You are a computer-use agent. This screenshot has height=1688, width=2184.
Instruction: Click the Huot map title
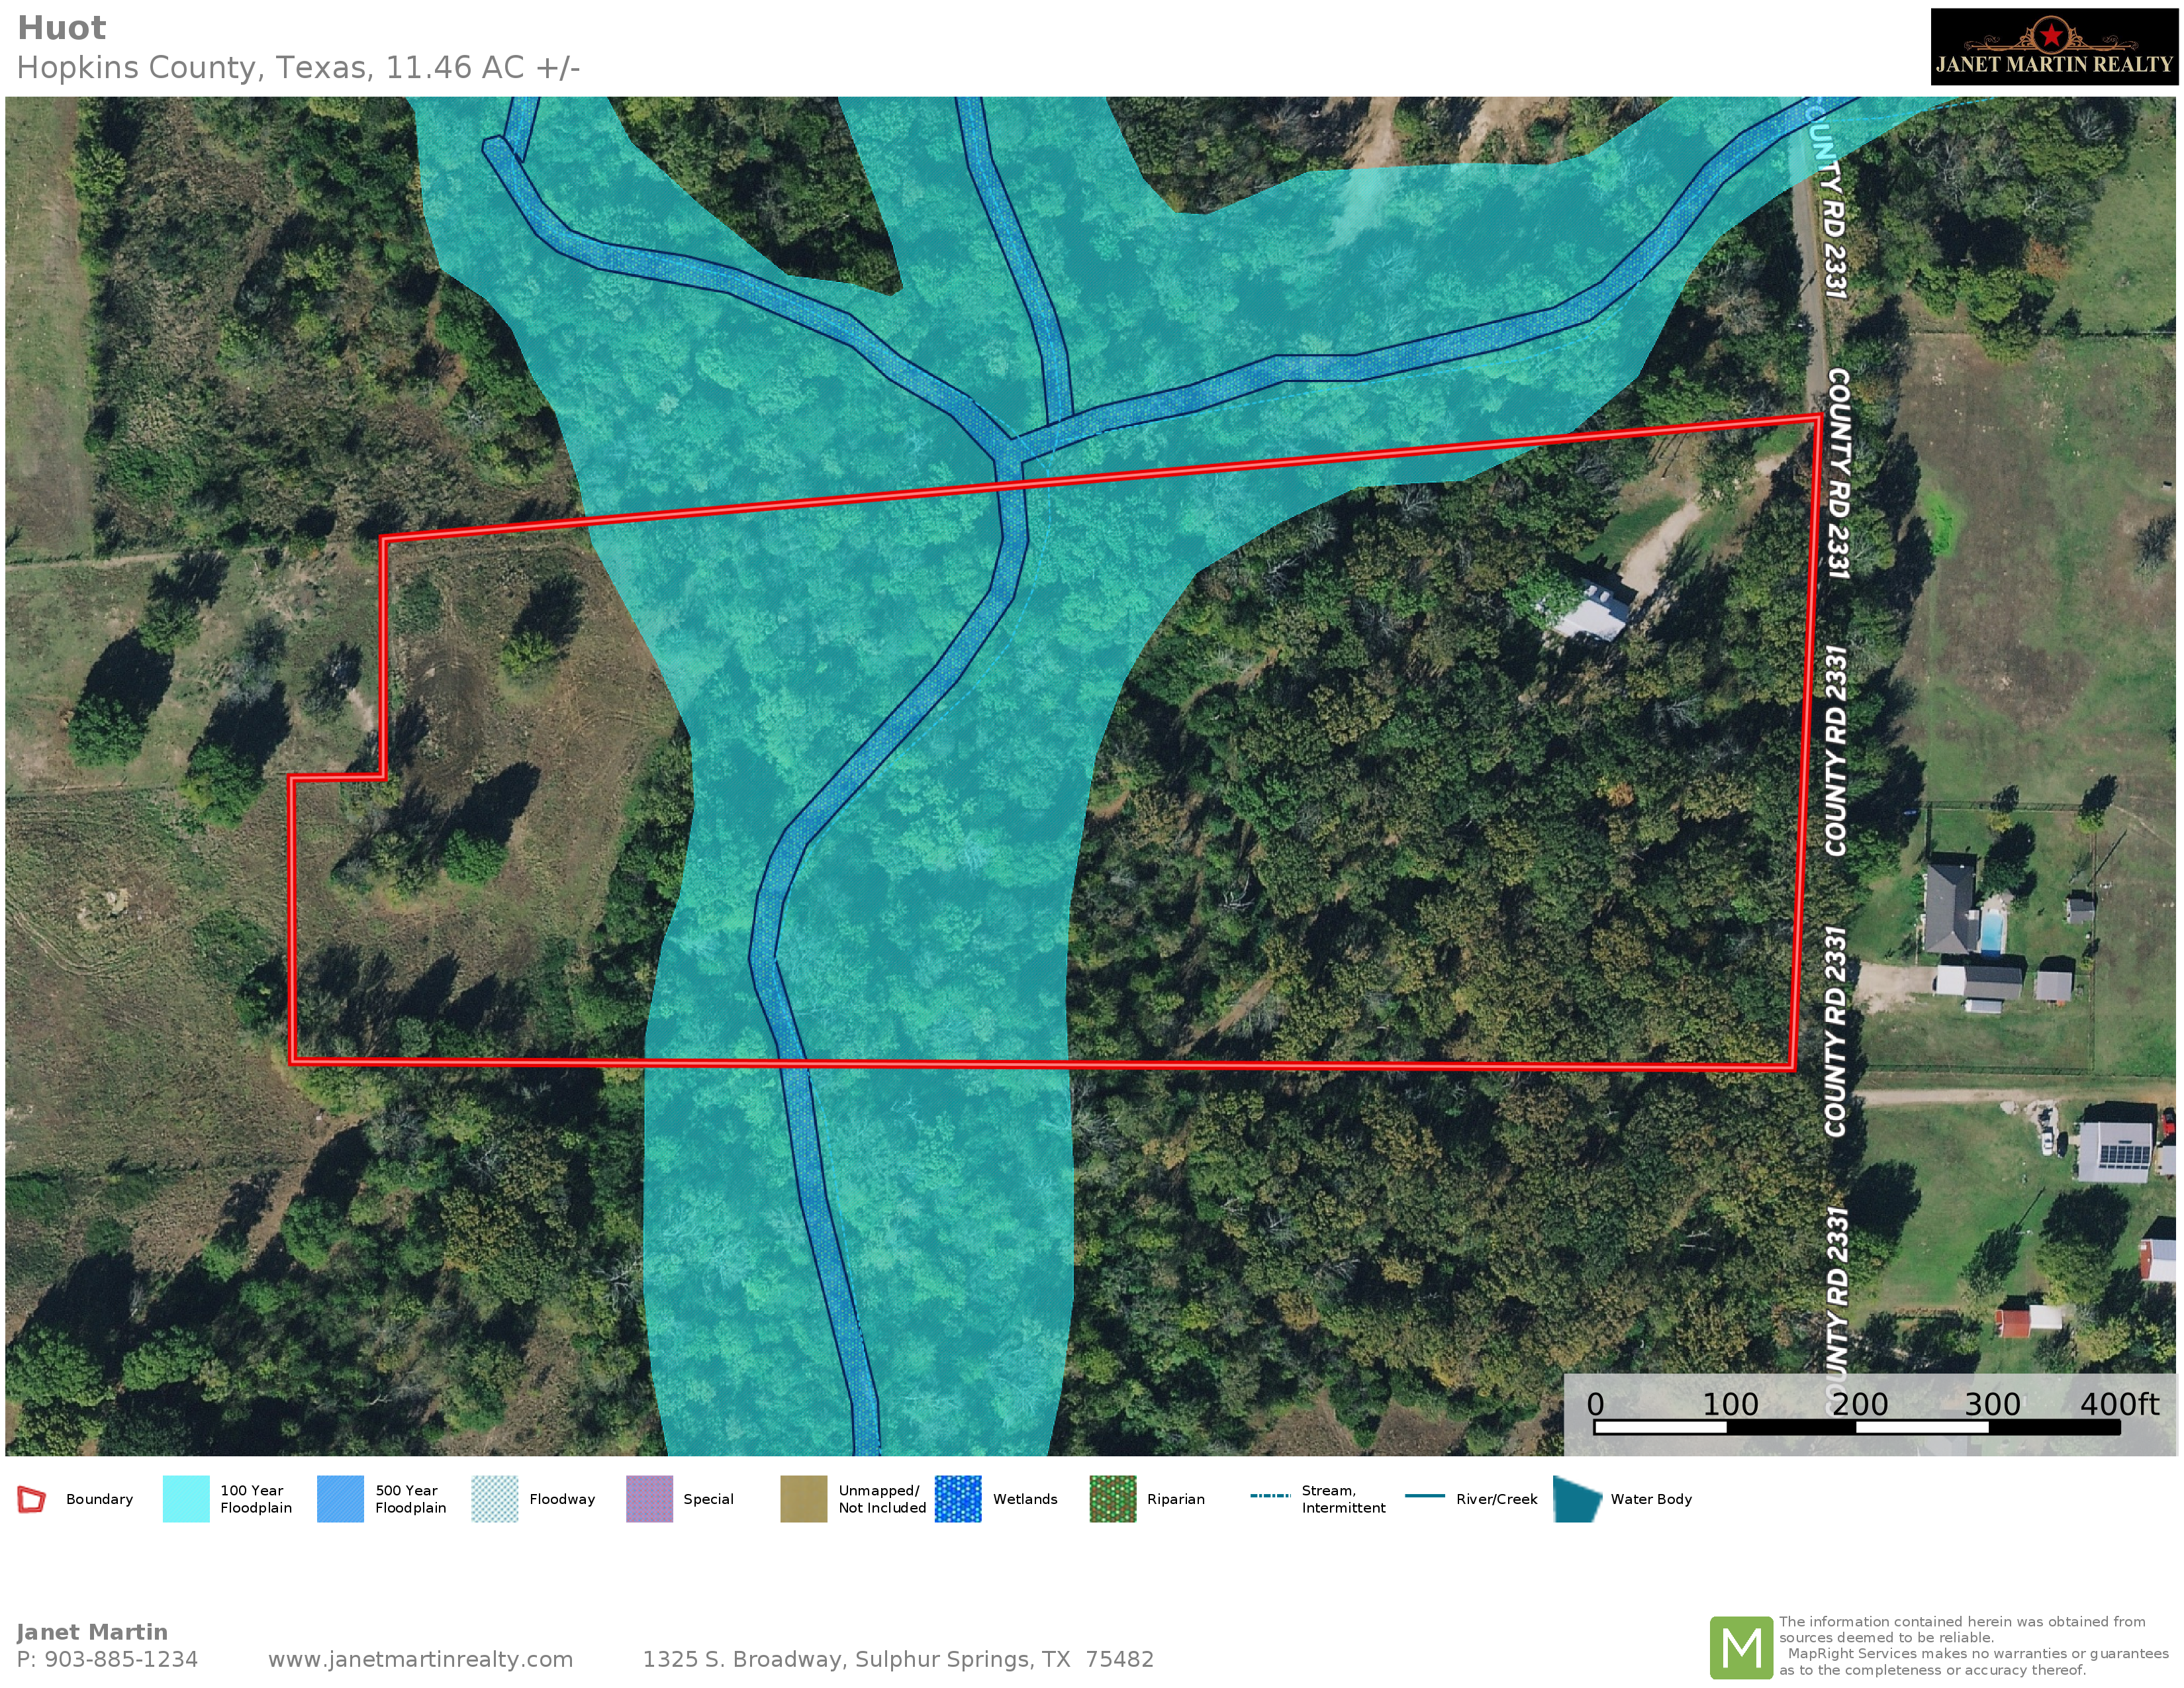tap(61, 28)
